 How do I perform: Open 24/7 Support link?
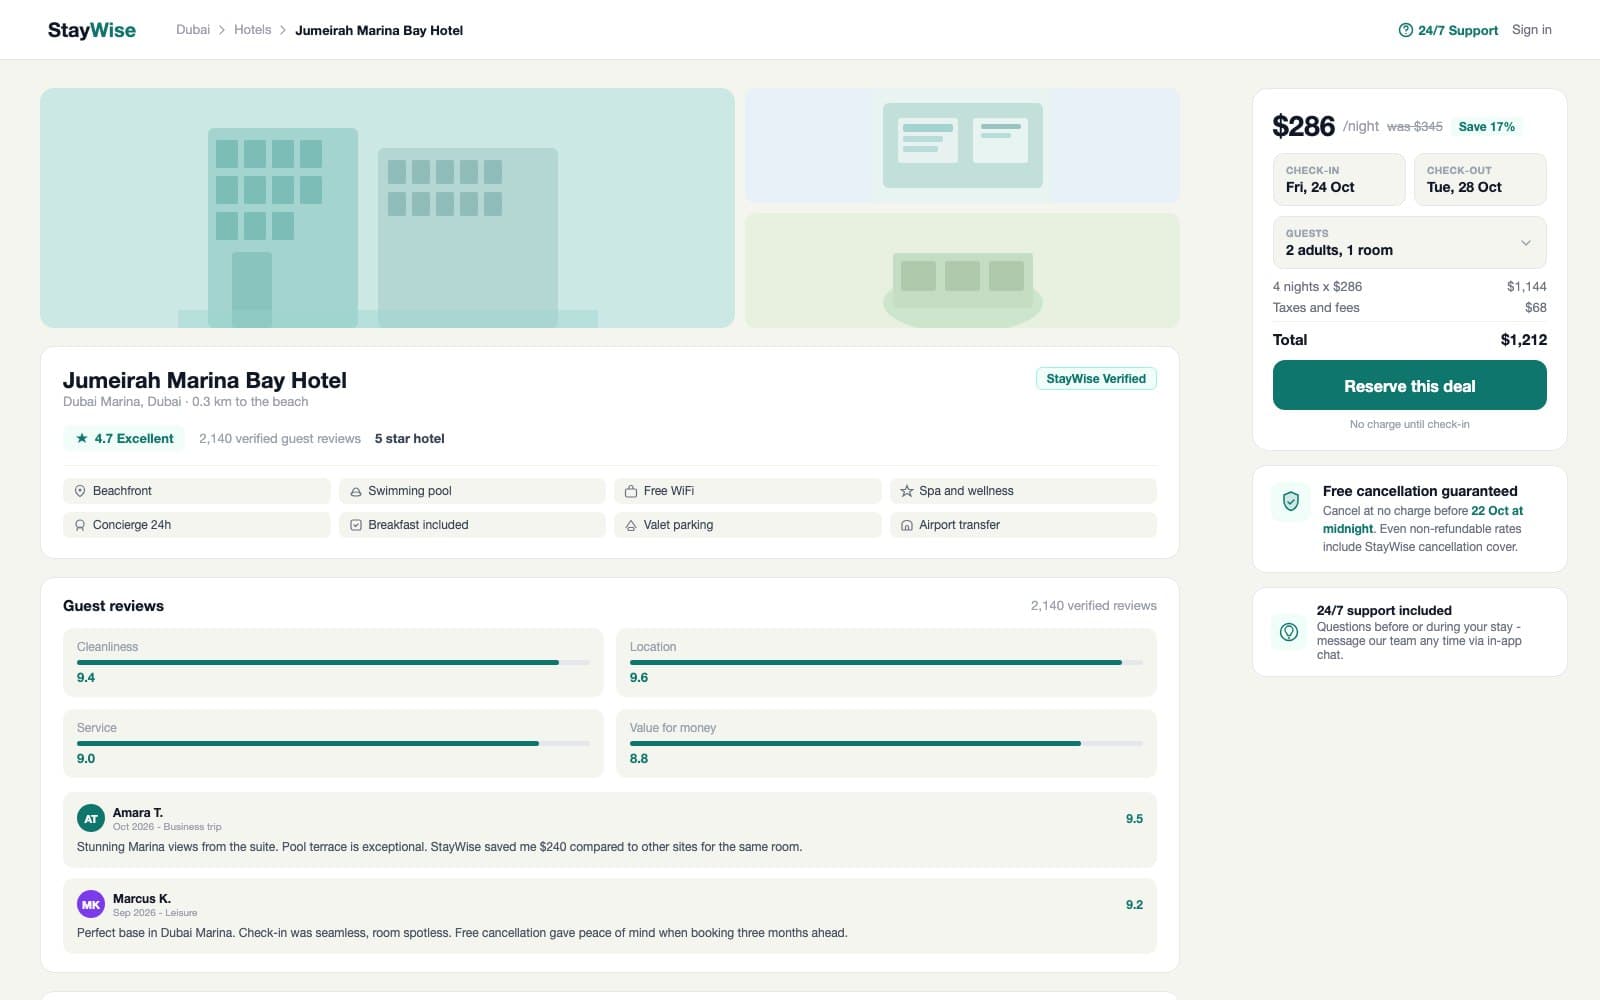tap(1448, 30)
